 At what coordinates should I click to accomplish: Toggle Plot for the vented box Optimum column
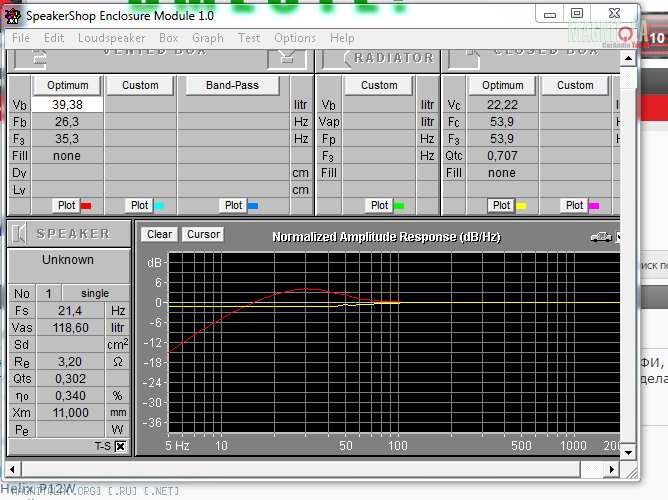[66, 205]
